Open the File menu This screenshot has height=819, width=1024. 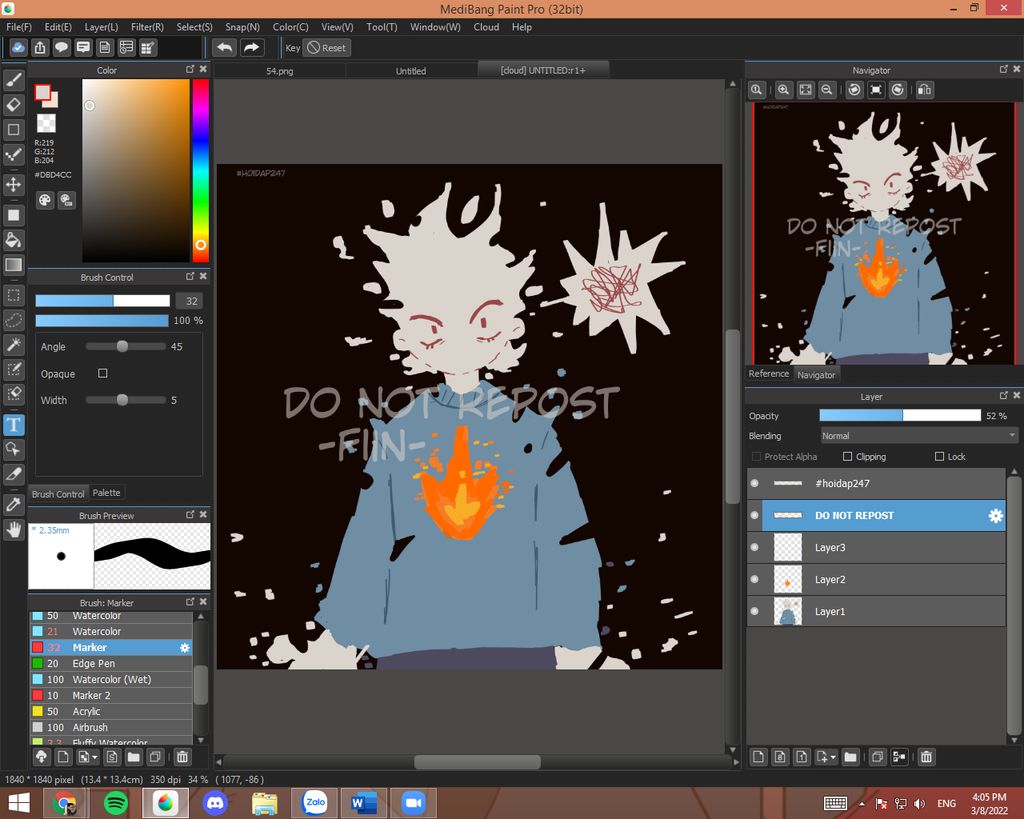[x=19, y=27]
